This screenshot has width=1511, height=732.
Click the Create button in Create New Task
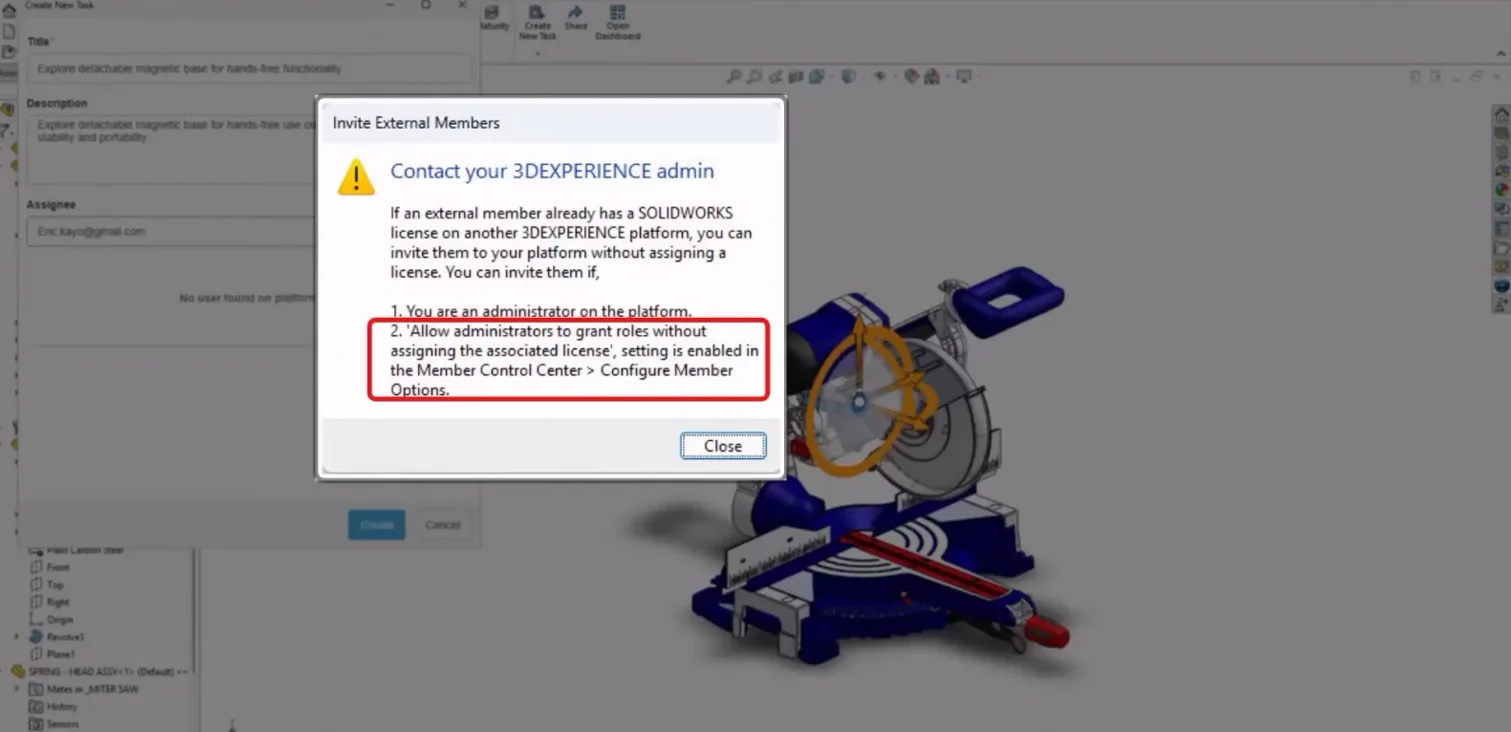[377, 525]
